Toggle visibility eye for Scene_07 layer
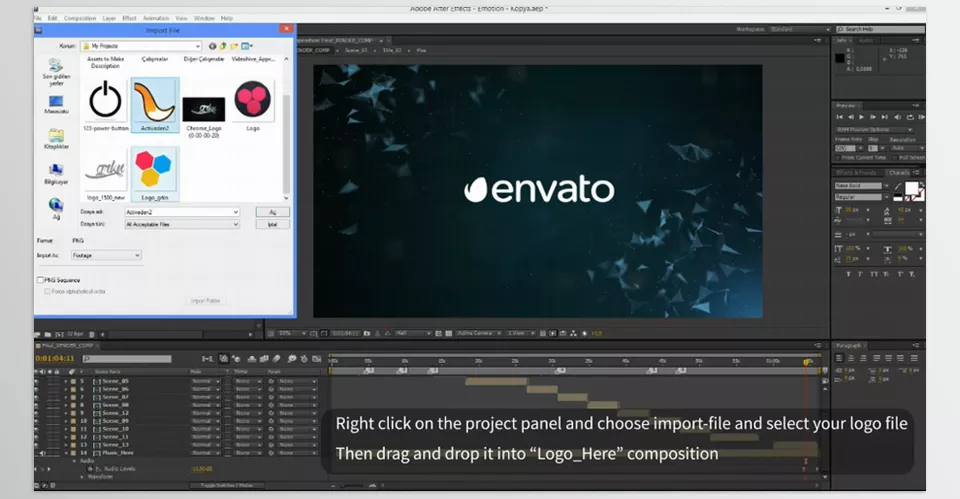This screenshot has width=960, height=499. 37,397
